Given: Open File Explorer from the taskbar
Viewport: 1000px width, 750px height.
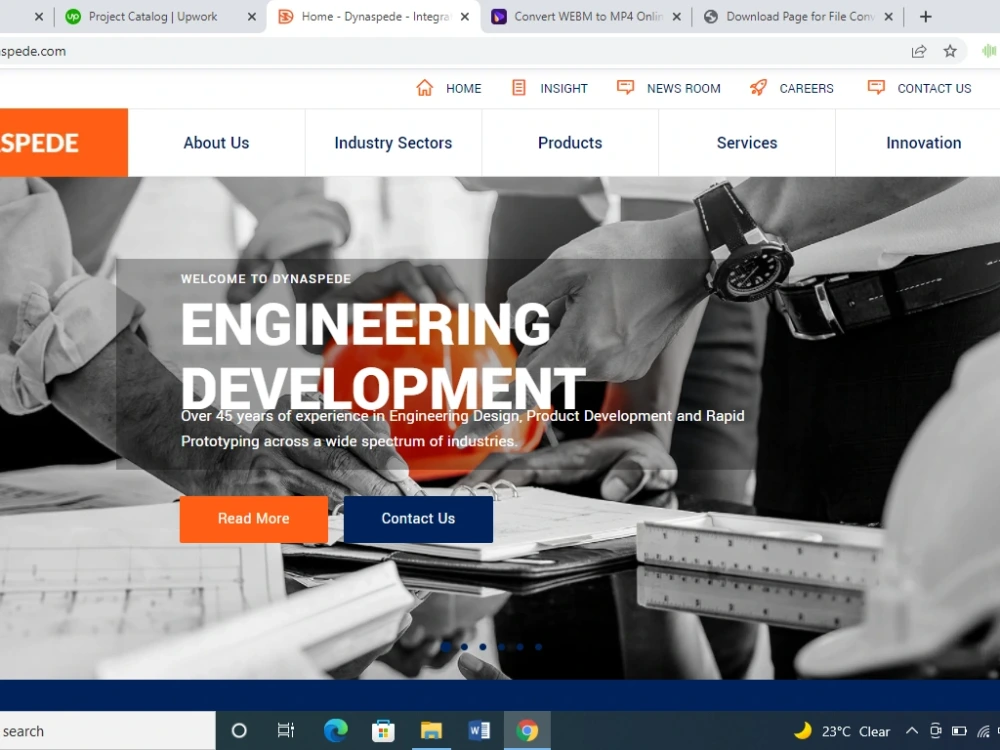Looking at the screenshot, I should point(431,731).
